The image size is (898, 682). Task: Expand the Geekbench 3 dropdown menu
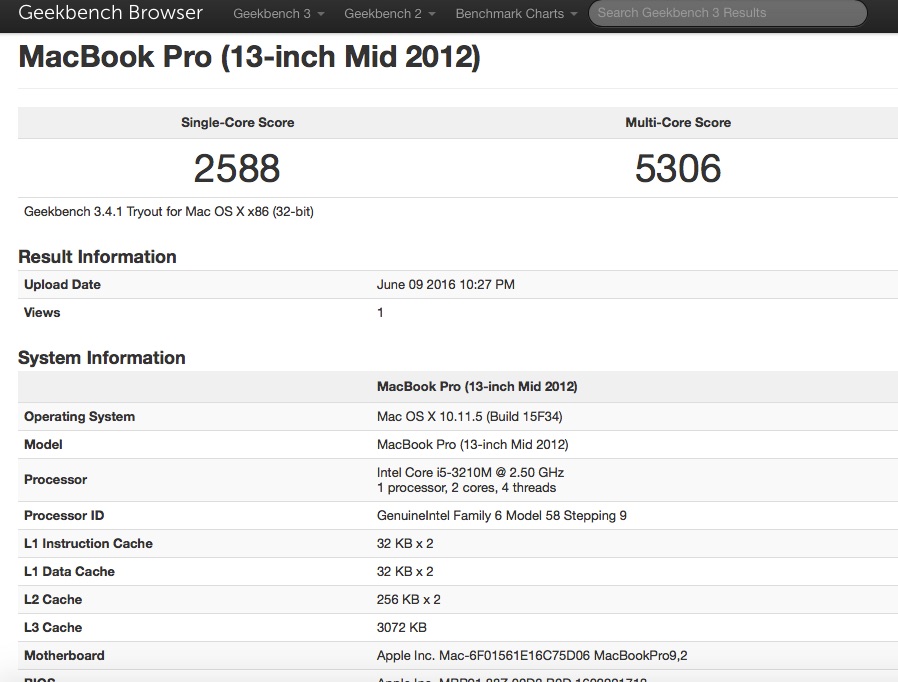pos(278,14)
